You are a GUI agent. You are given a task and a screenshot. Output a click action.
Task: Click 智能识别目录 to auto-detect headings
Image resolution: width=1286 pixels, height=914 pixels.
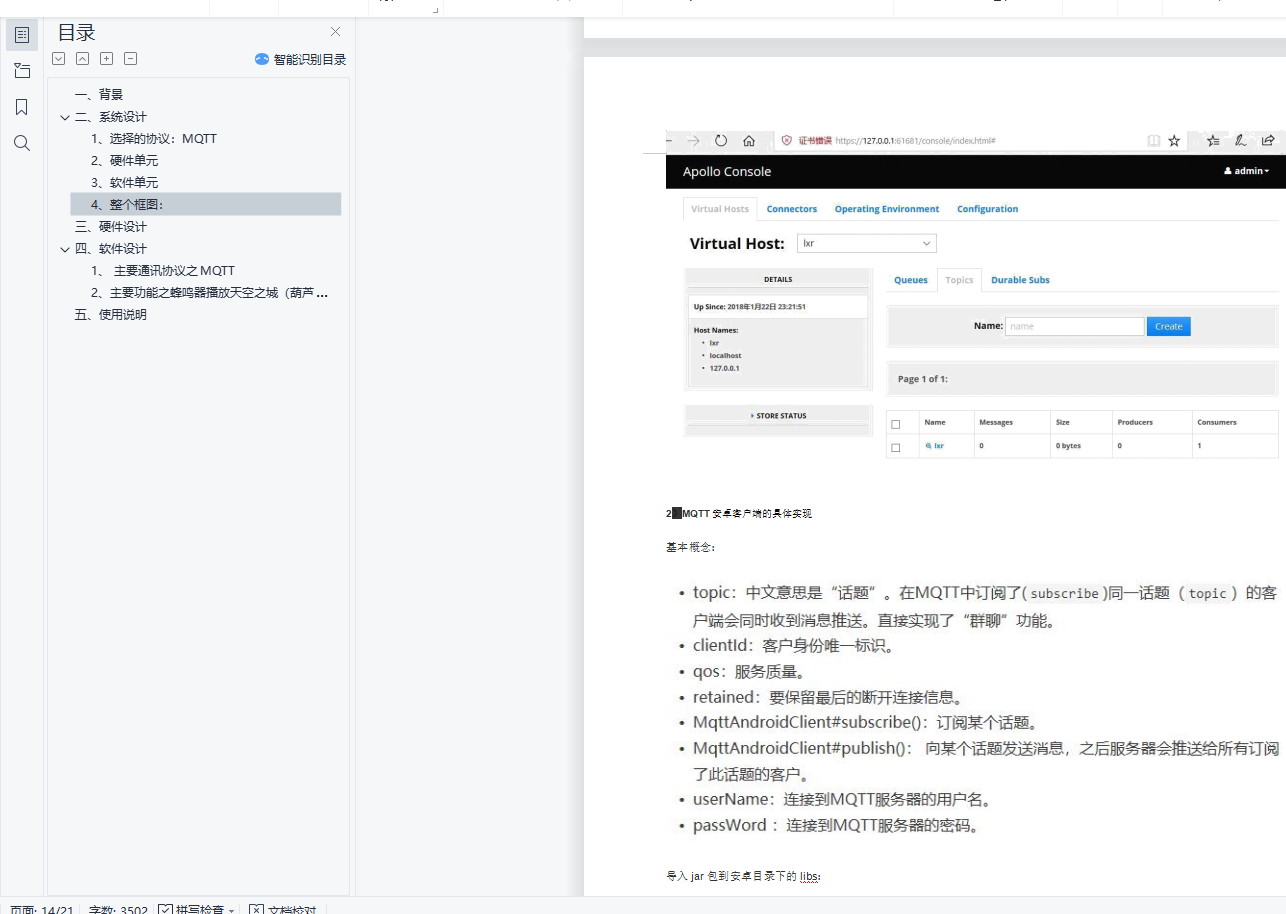(x=300, y=59)
